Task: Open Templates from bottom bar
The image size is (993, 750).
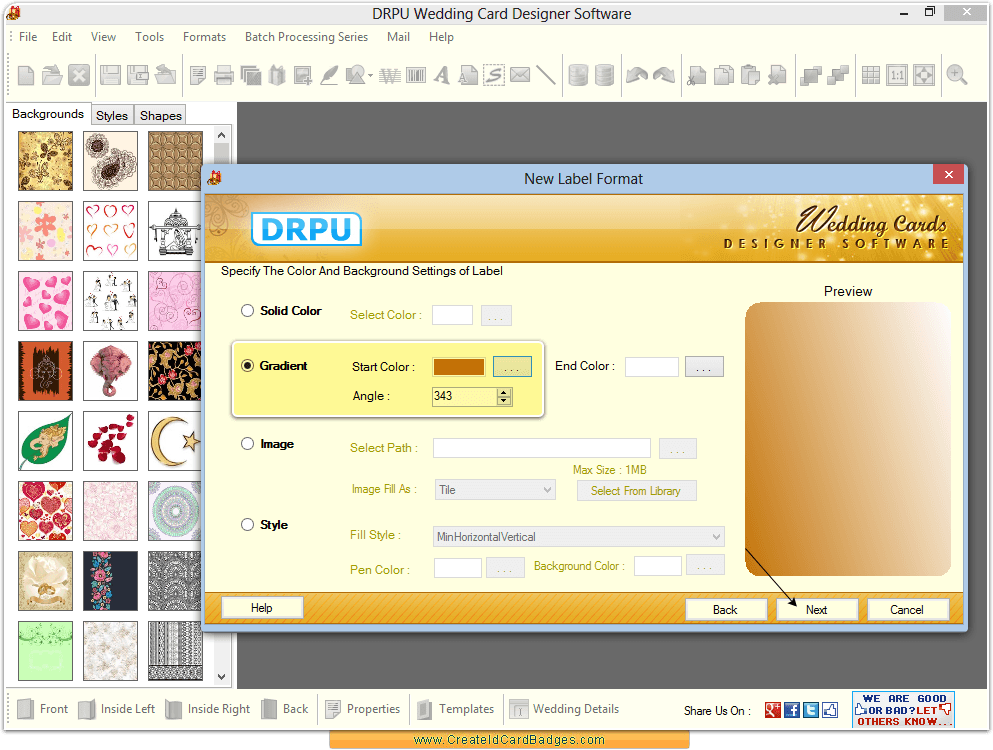Action: (x=455, y=709)
